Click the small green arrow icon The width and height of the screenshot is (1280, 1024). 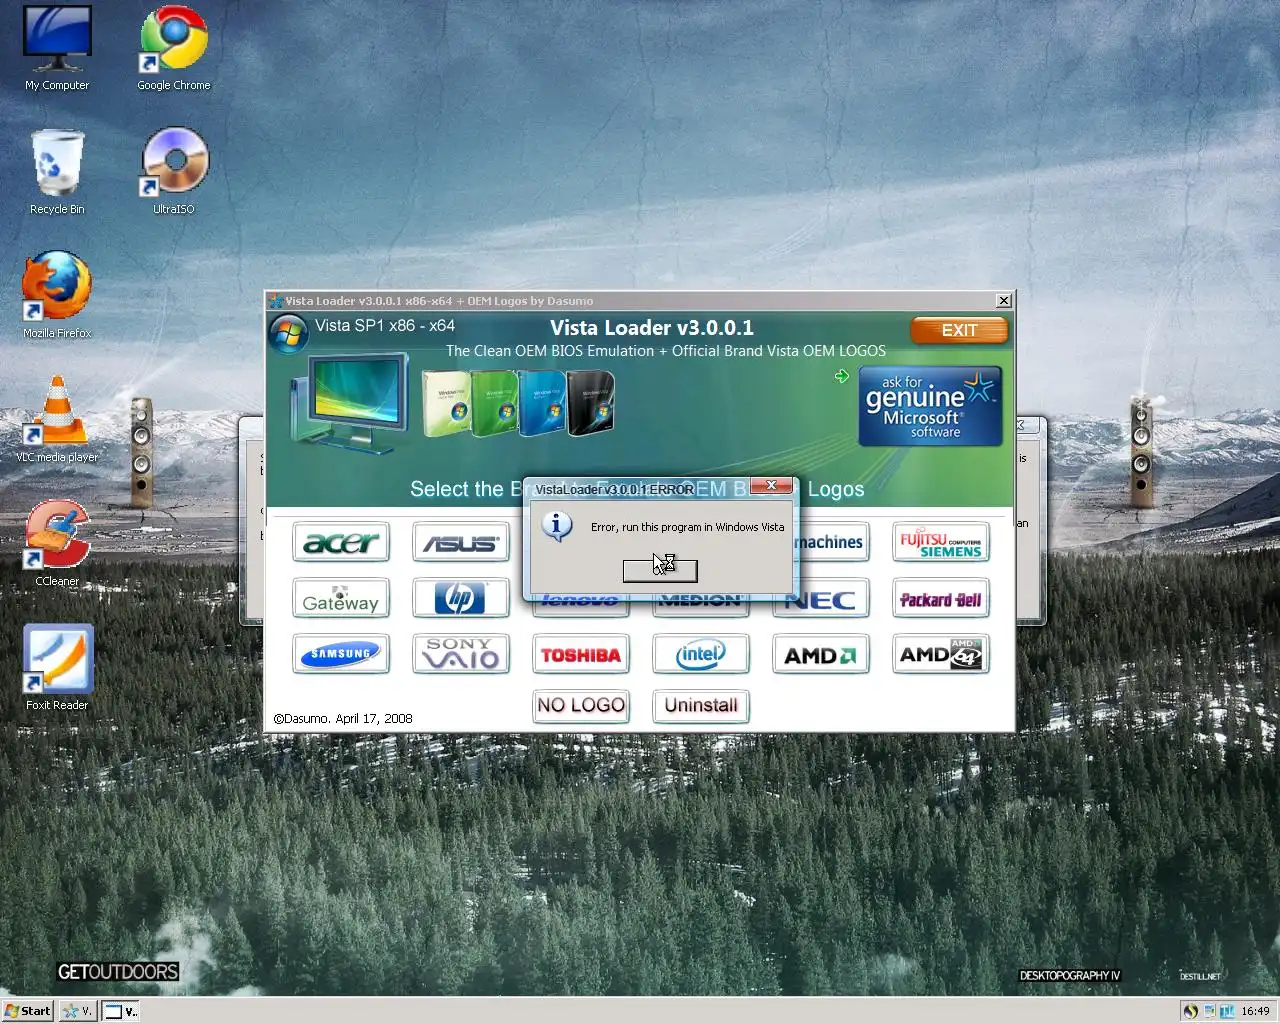point(841,376)
